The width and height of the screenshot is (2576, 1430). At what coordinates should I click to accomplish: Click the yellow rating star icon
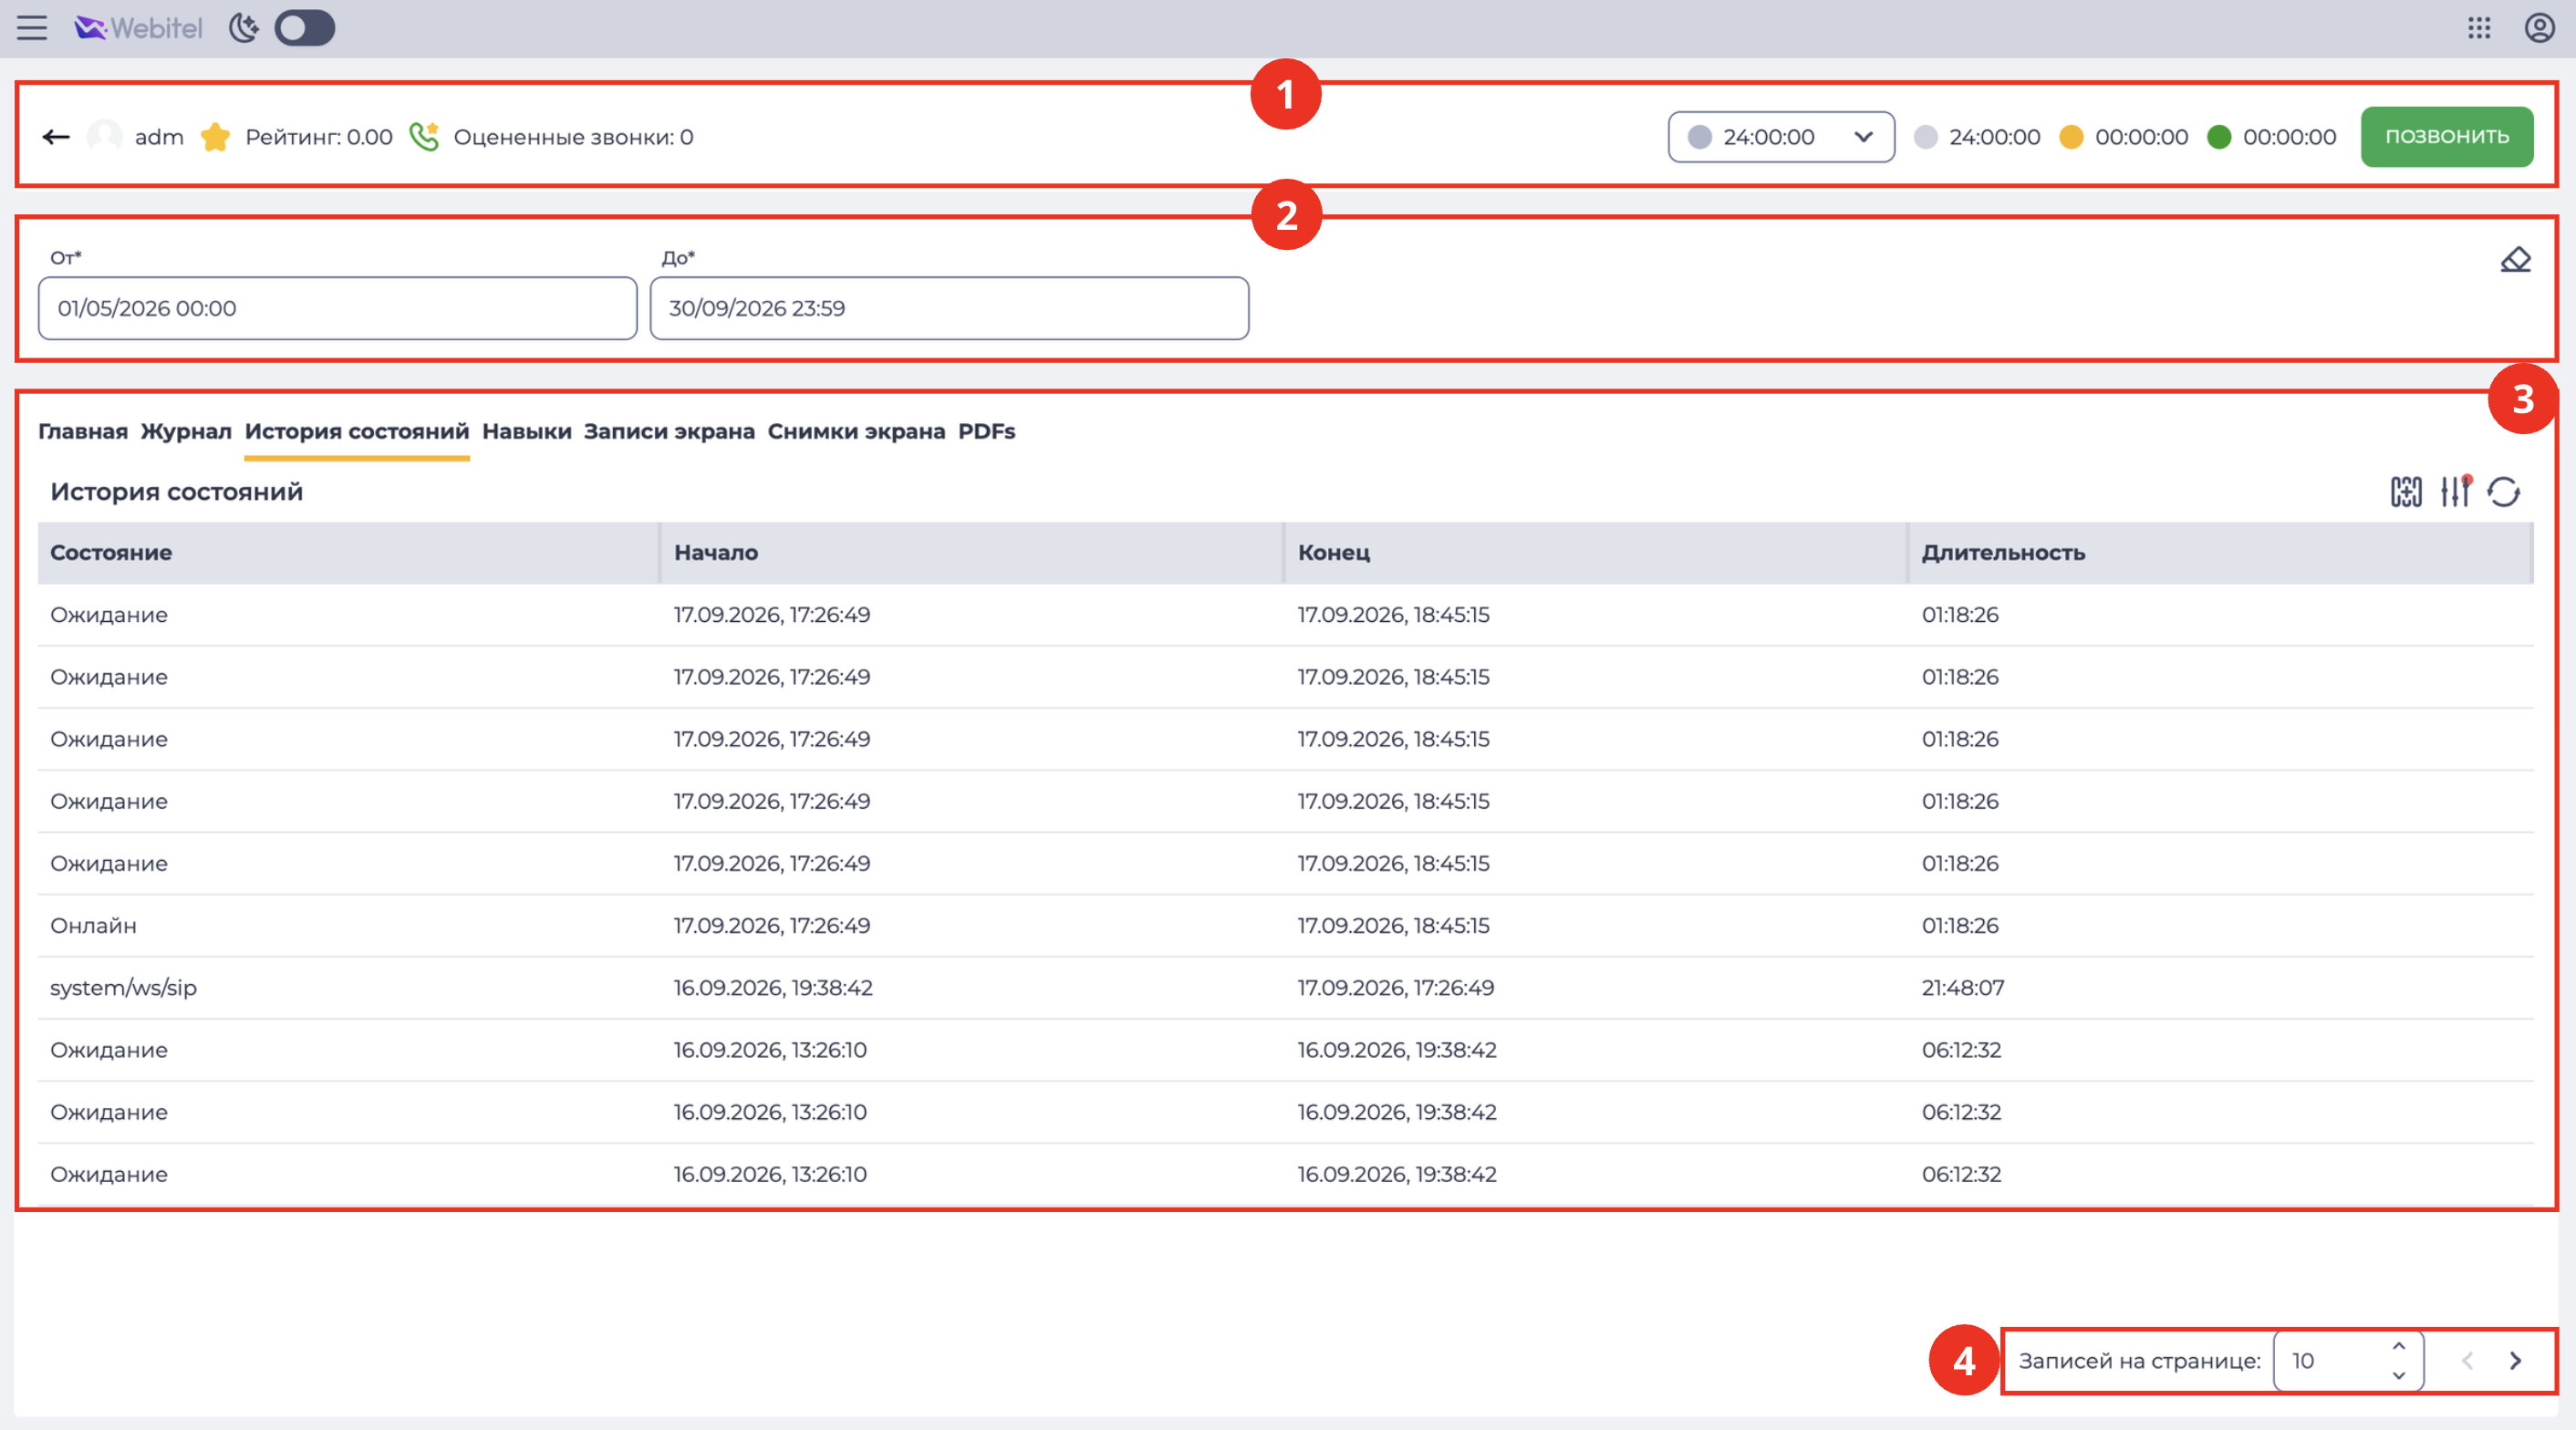coord(215,137)
